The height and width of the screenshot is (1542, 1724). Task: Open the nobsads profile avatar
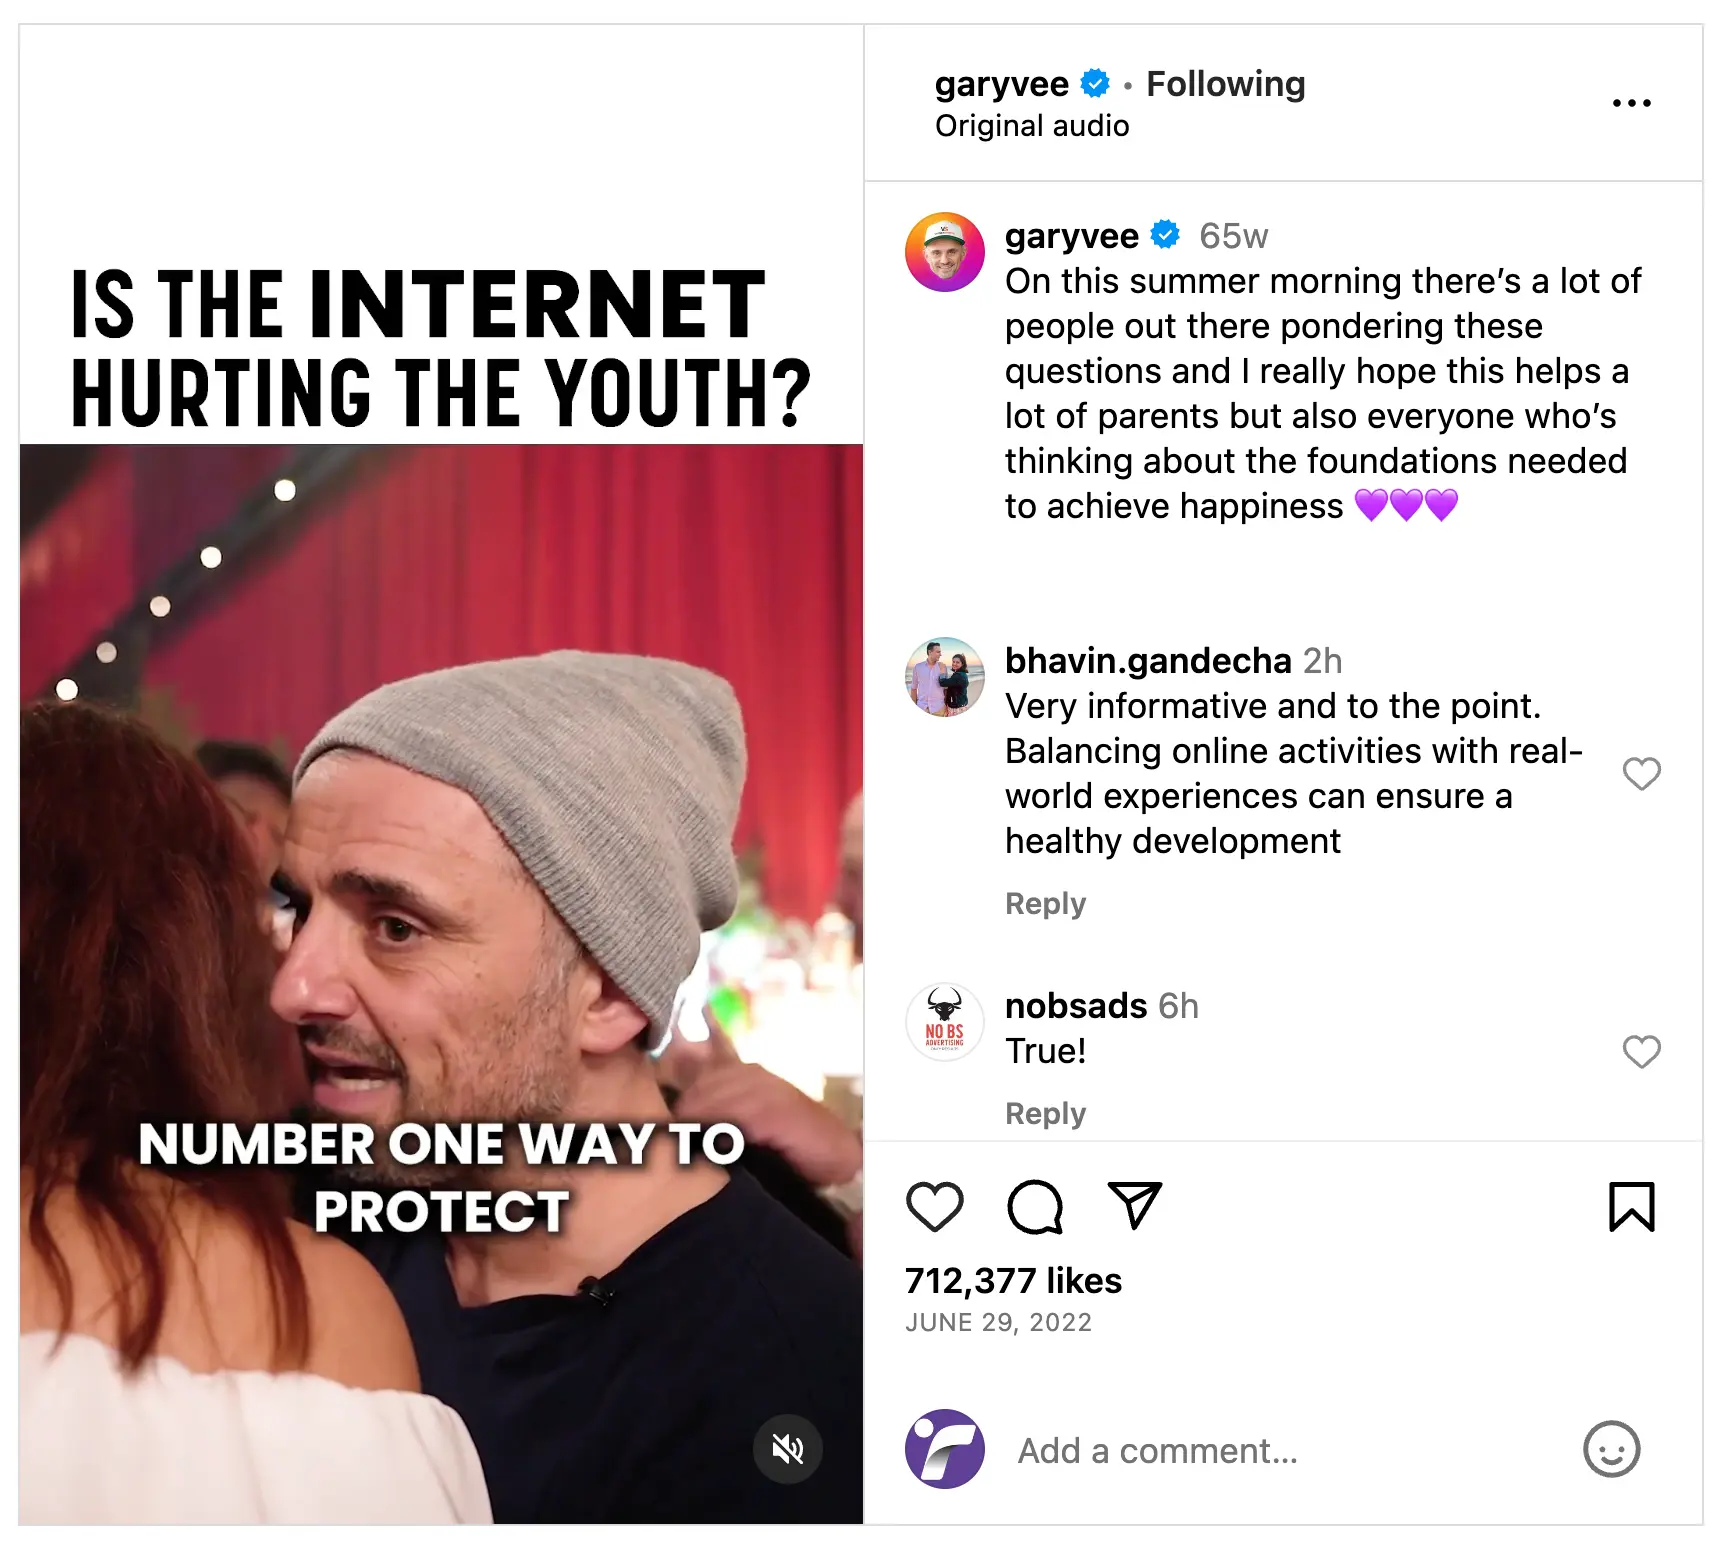944,1022
